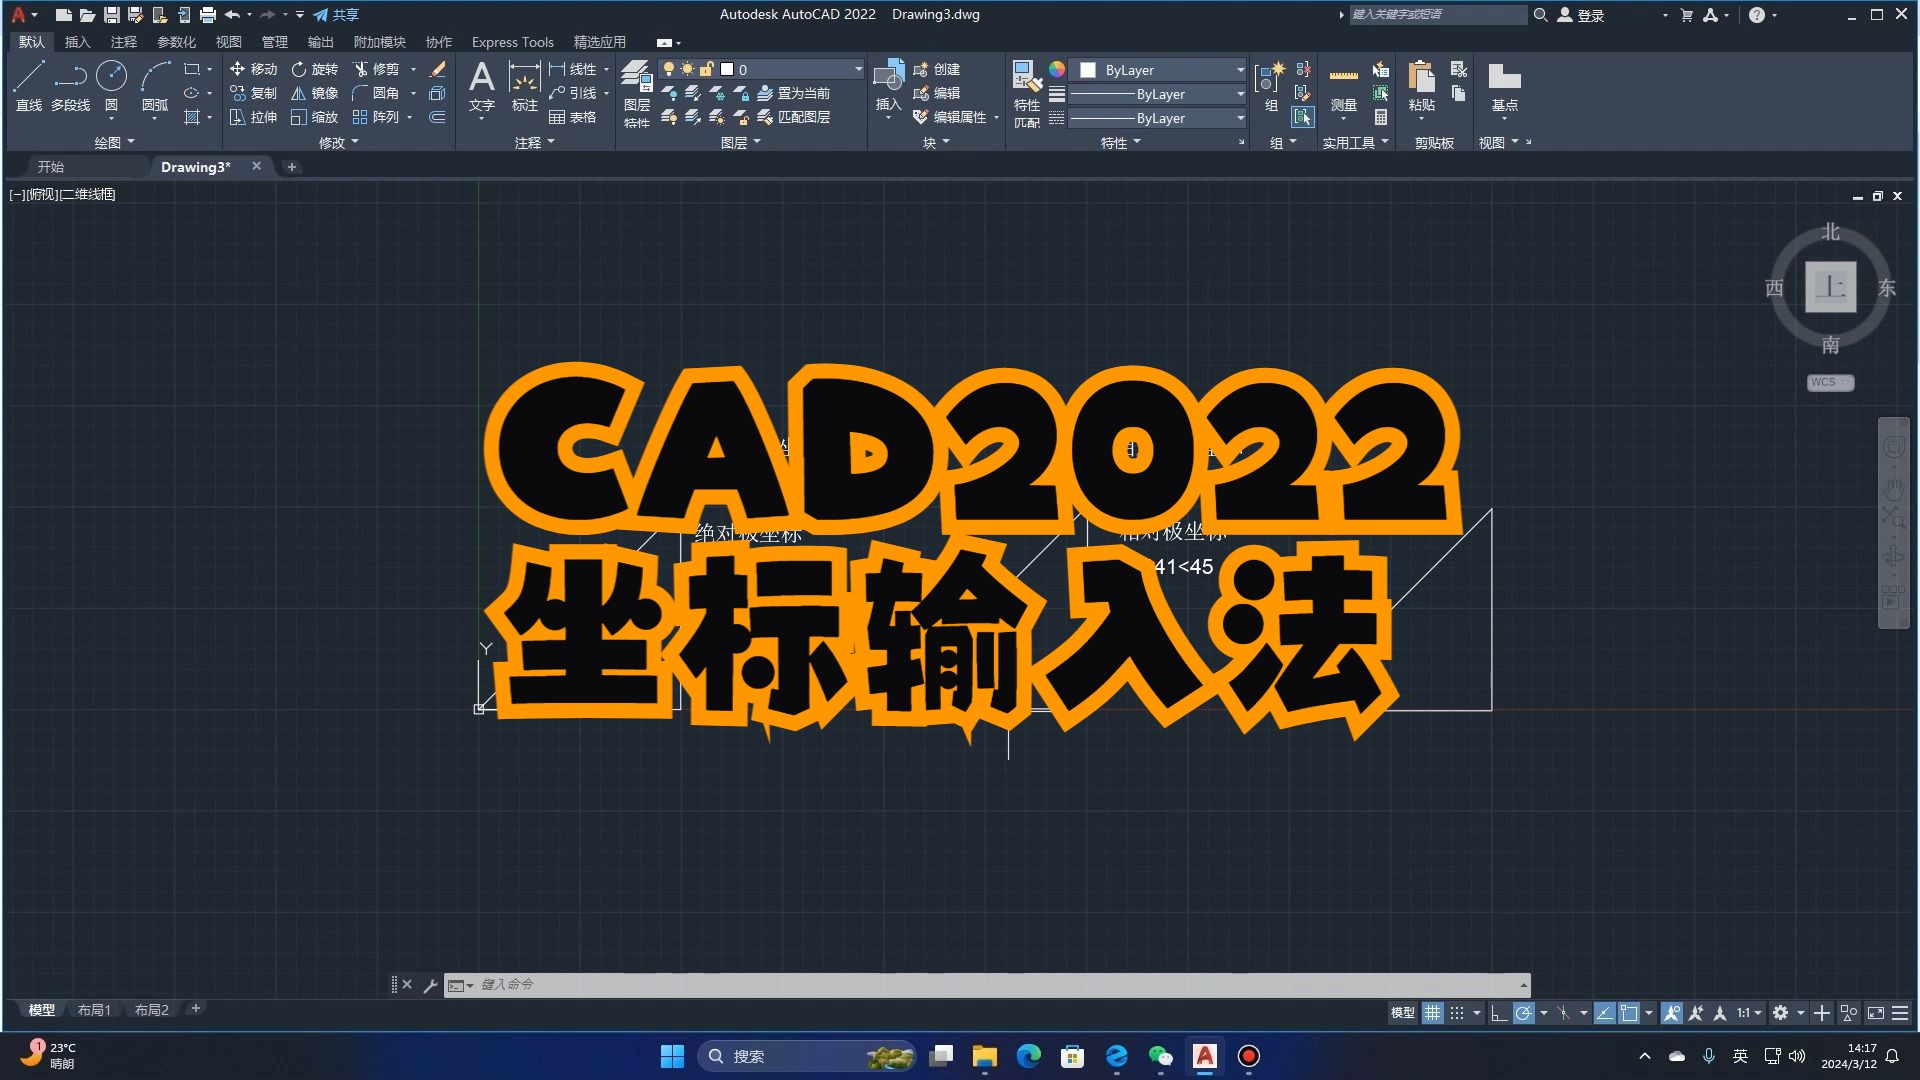Switch to the Layout1 (布局1) tab

pos(94,1010)
